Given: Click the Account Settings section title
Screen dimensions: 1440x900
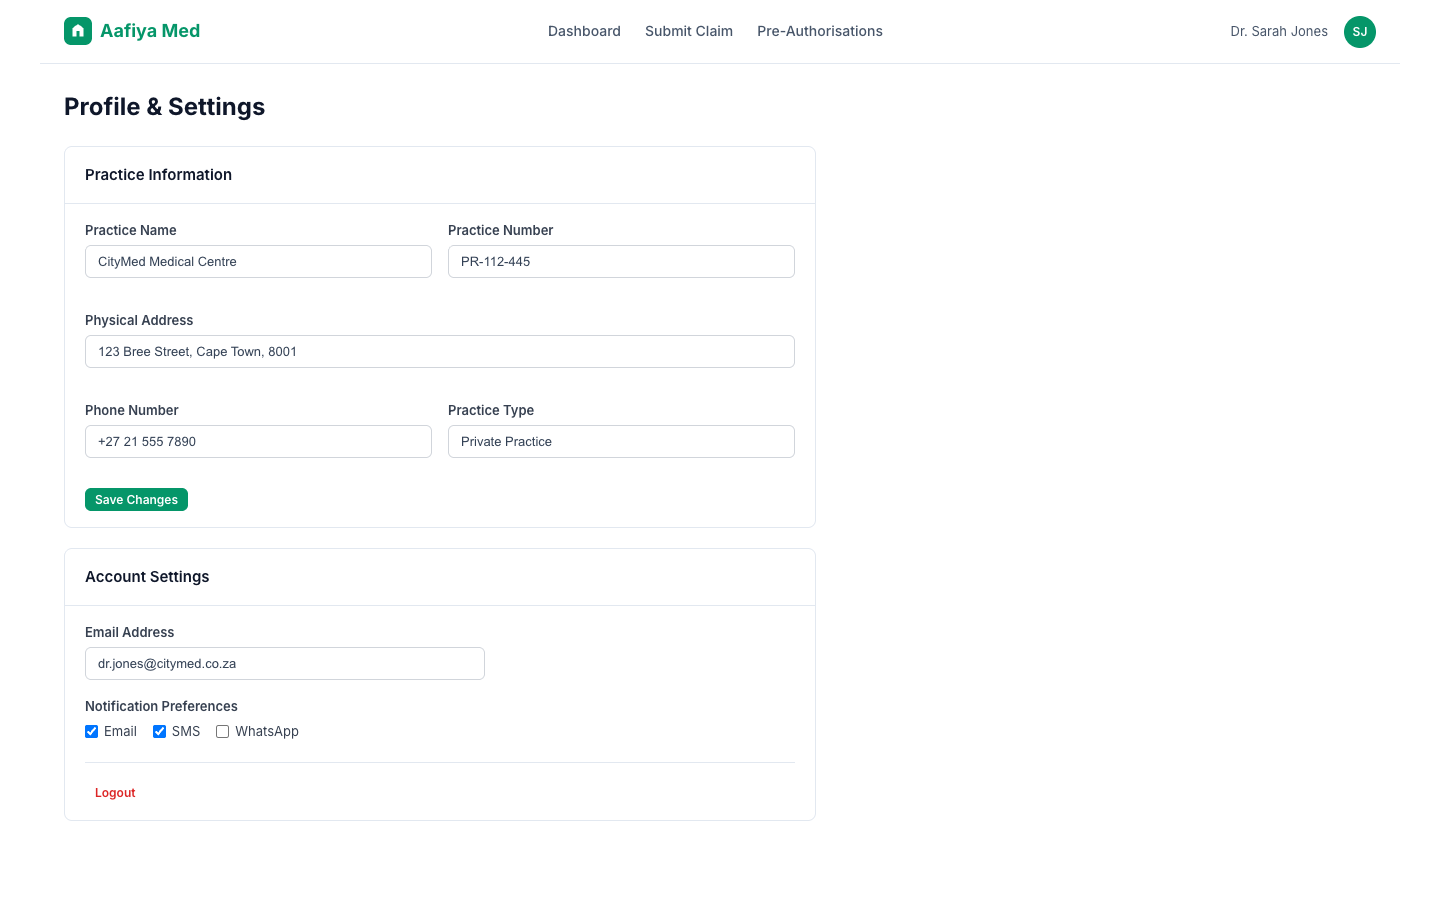Looking at the screenshot, I should click(x=147, y=577).
